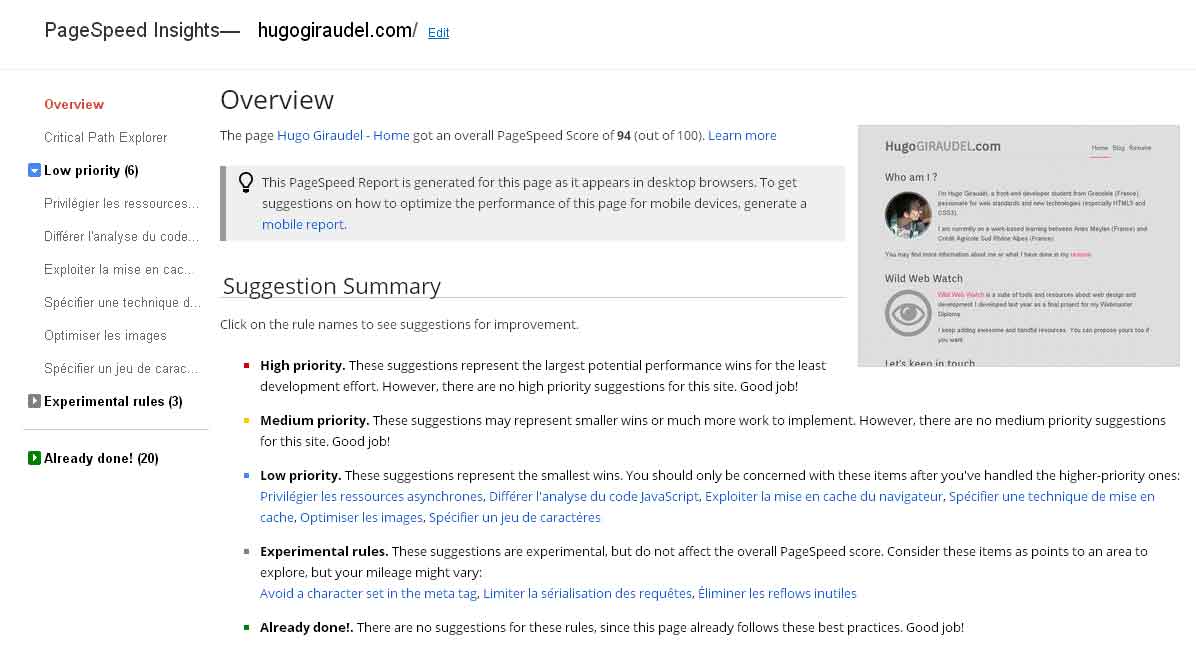This screenshot has height=657, width=1196.
Task: Select Overview in the sidebar
Action: point(74,105)
